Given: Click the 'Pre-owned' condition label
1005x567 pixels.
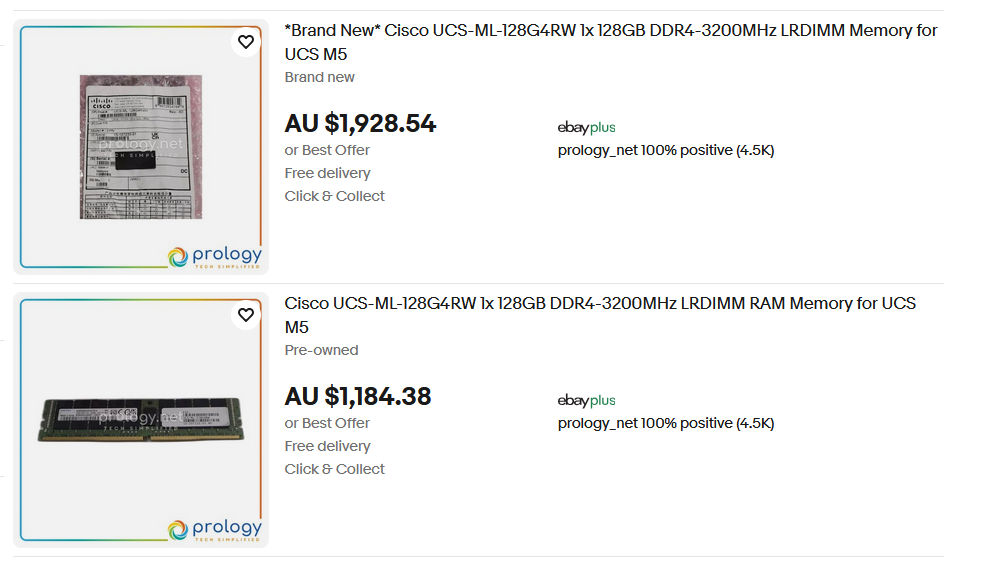Looking at the screenshot, I should pyautogui.click(x=321, y=350).
